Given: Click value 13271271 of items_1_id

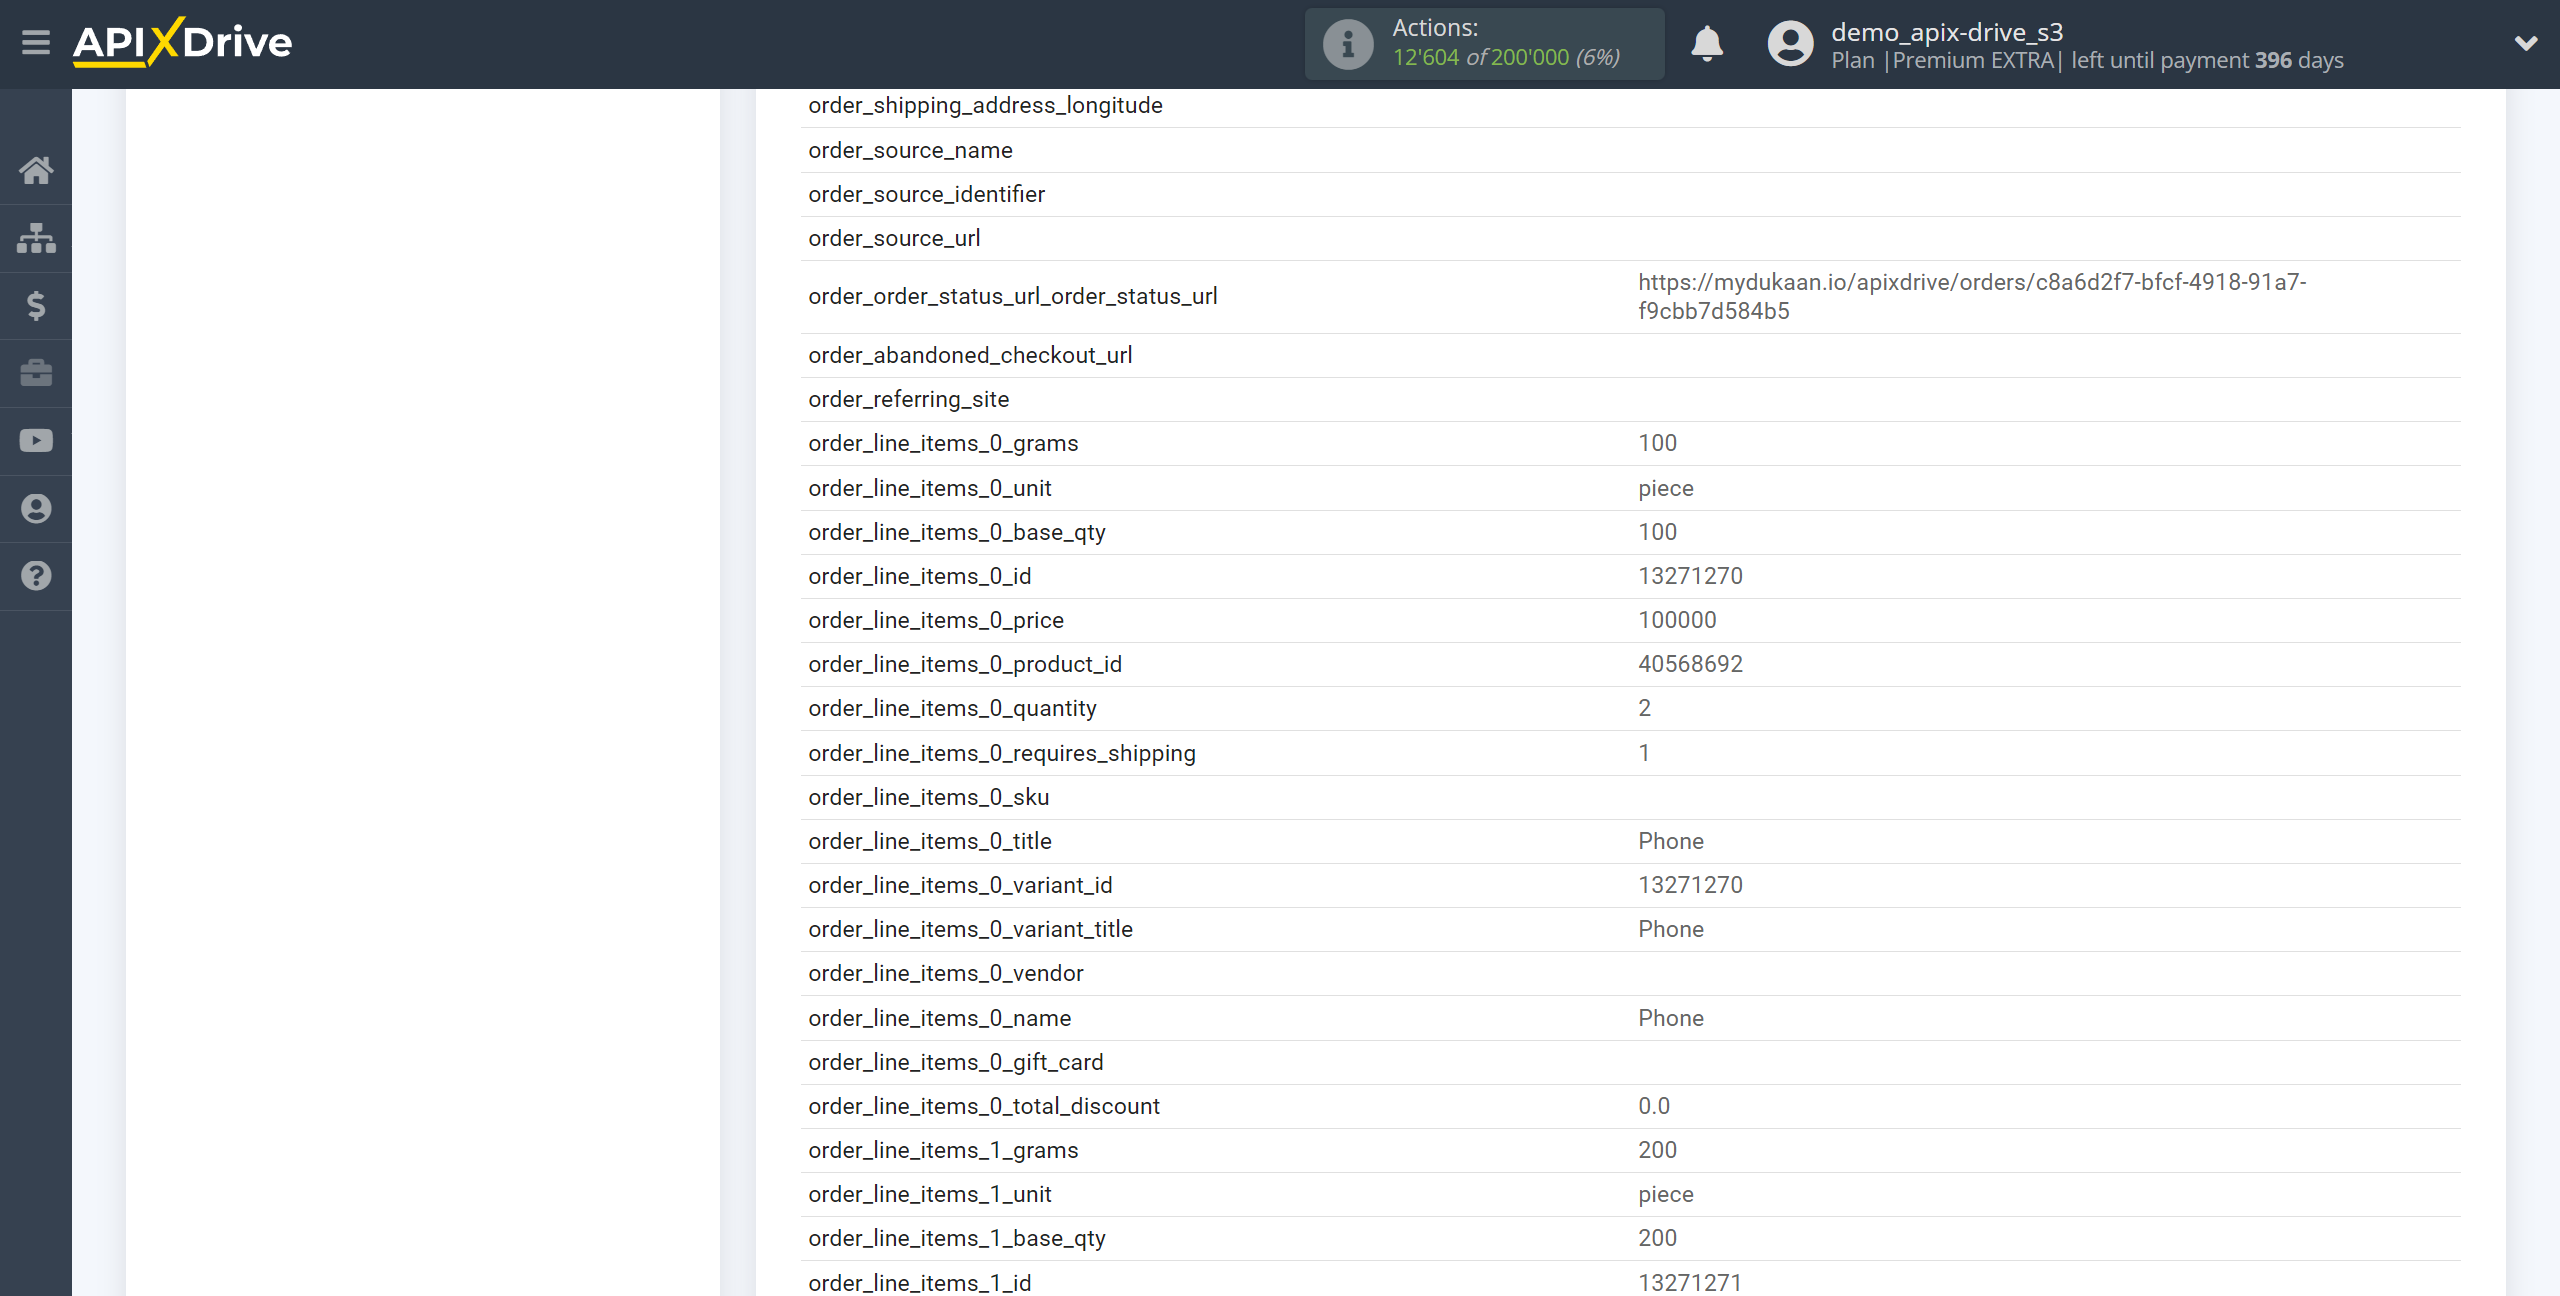Looking at the screenshot, I should tap(1690, 1283).
